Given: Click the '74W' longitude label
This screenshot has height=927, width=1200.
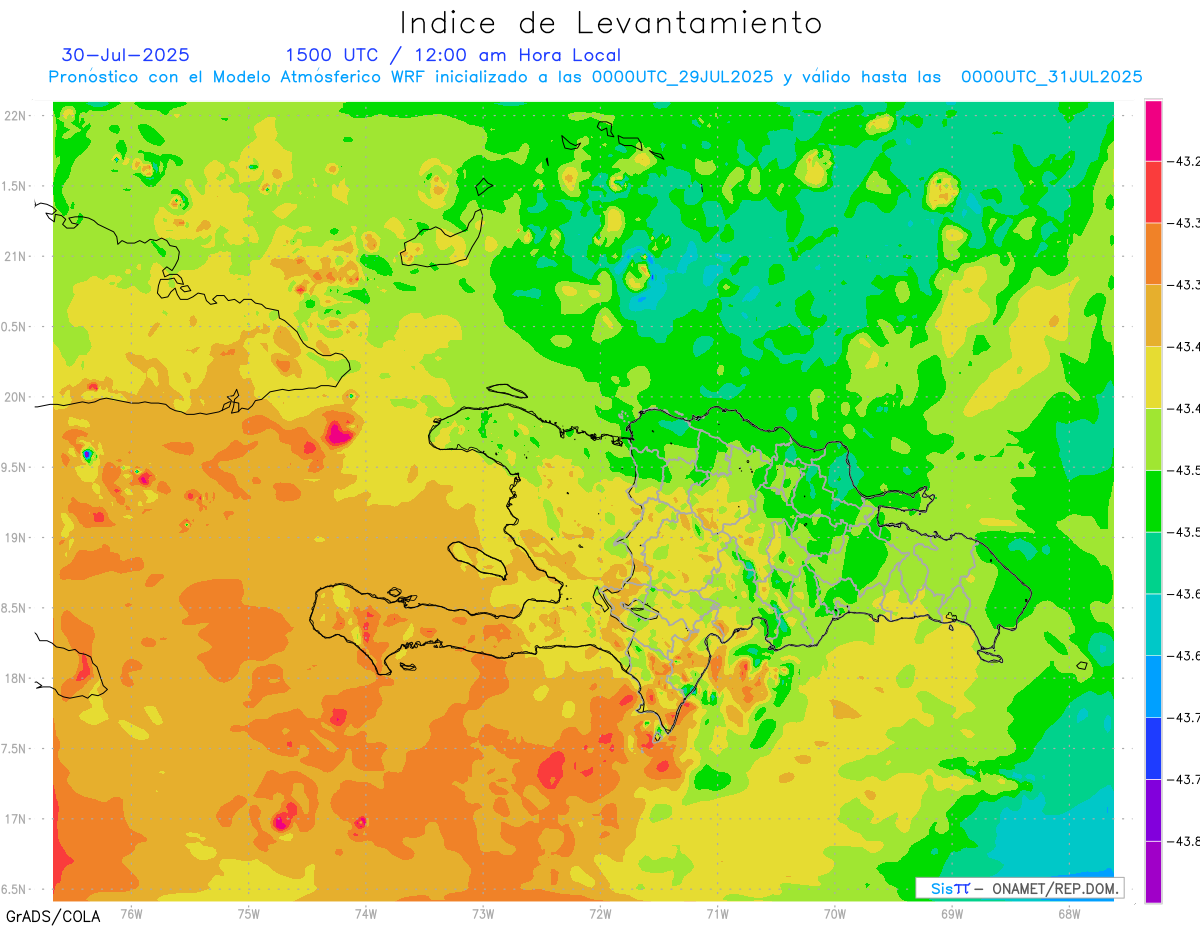Looking at the screenshot, I should (366, 913).
